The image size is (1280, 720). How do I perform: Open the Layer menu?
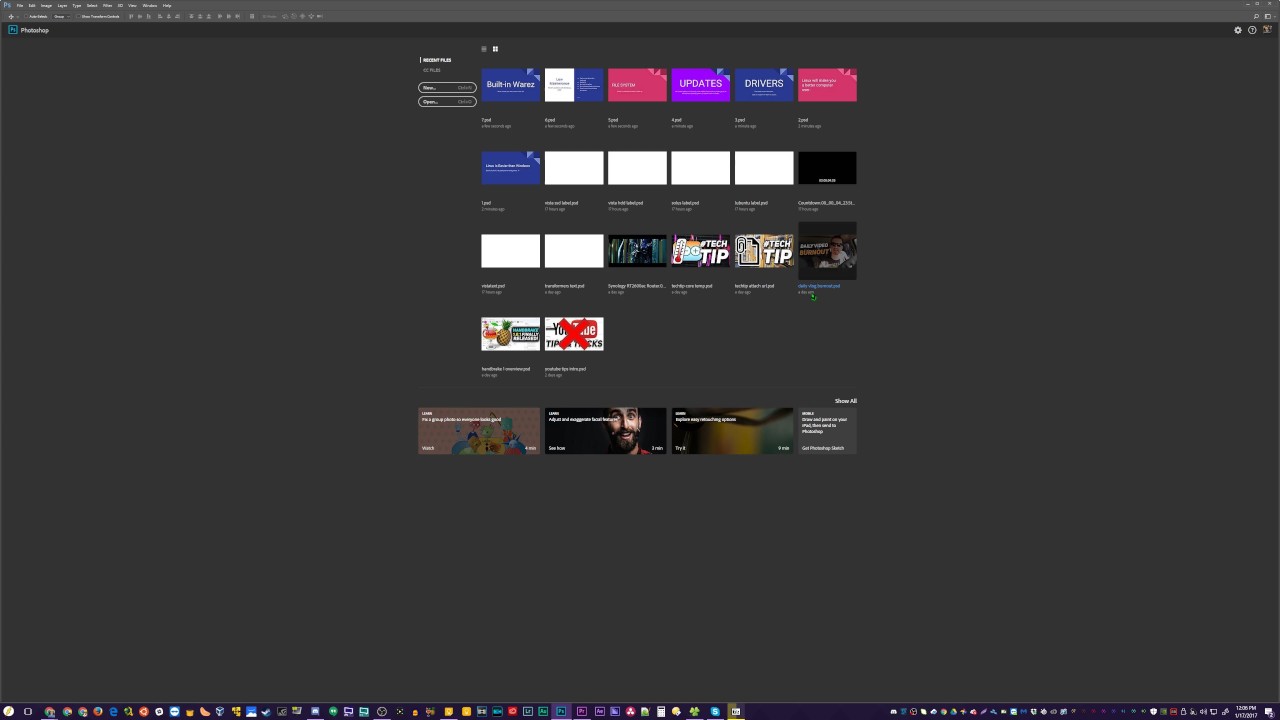pos(62,5)
